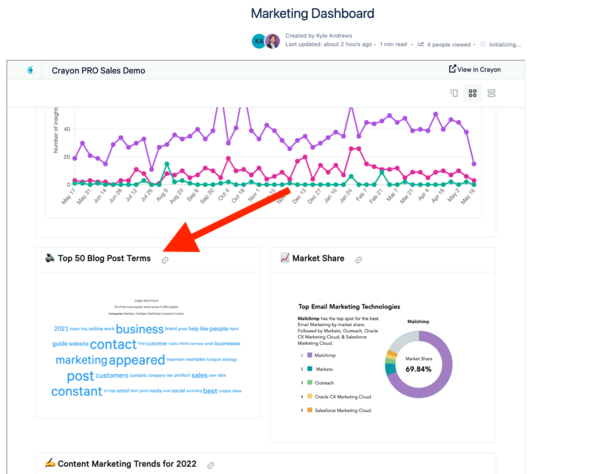
Task: Click 'appeared' in the blog terms cloud
Action: pyautogui.click(x=137, y=361)
